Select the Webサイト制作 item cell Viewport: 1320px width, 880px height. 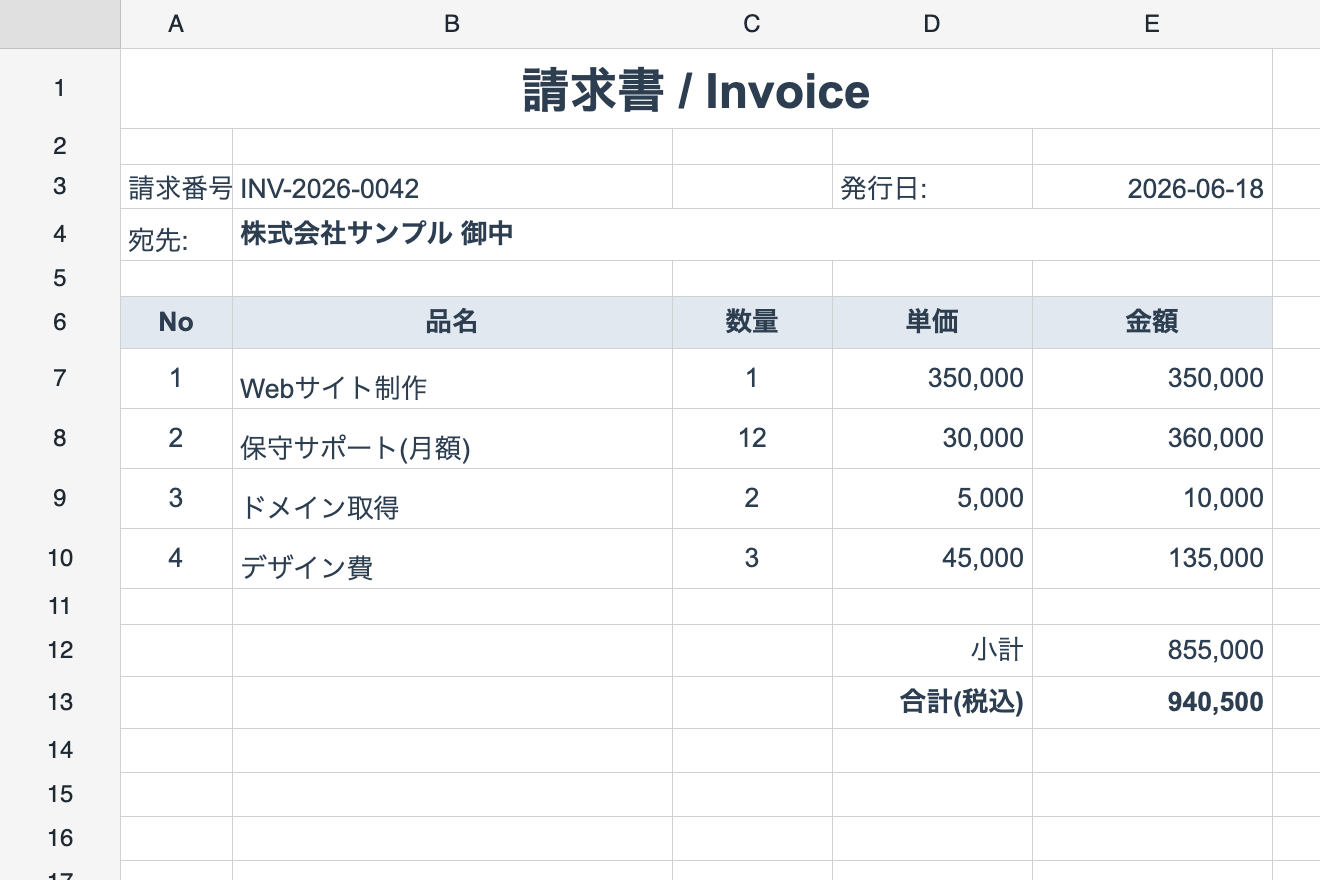click(452, 378)
